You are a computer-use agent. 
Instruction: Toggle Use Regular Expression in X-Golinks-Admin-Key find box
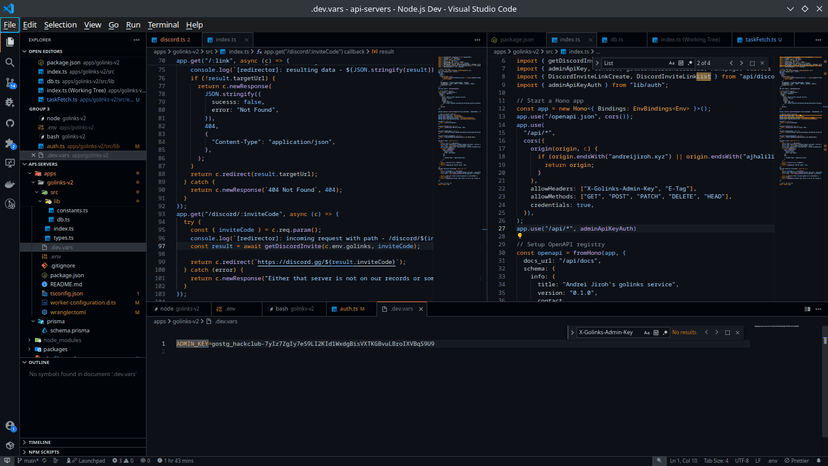pos(663,332)
